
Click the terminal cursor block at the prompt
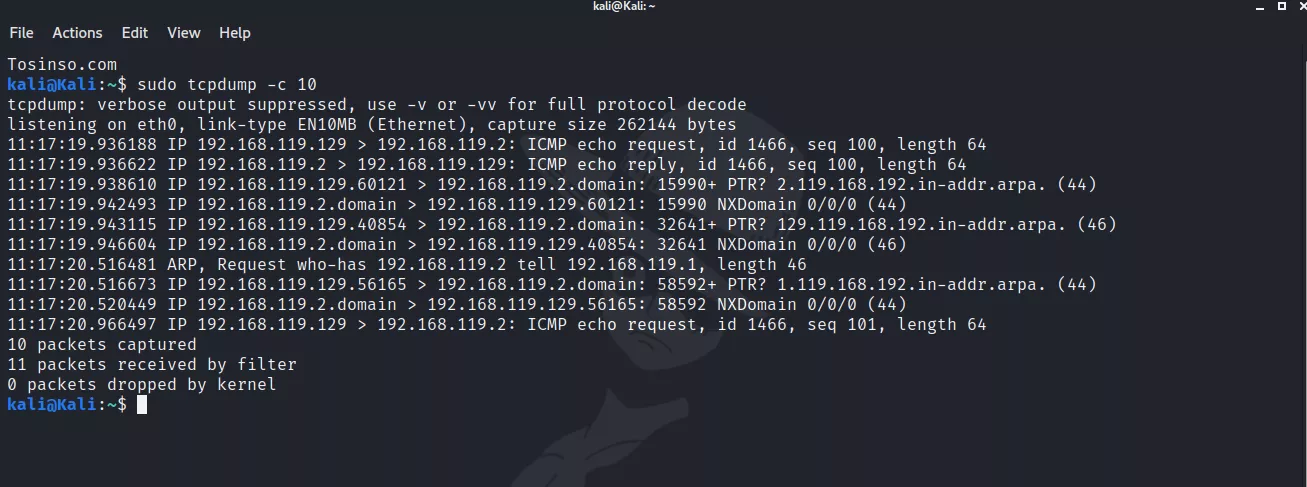click(142, 404)
